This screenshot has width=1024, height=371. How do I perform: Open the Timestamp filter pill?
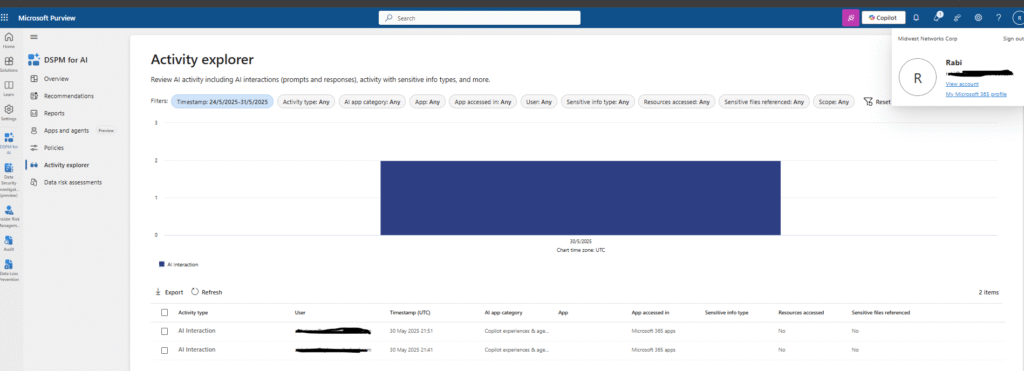click(222, 102)
